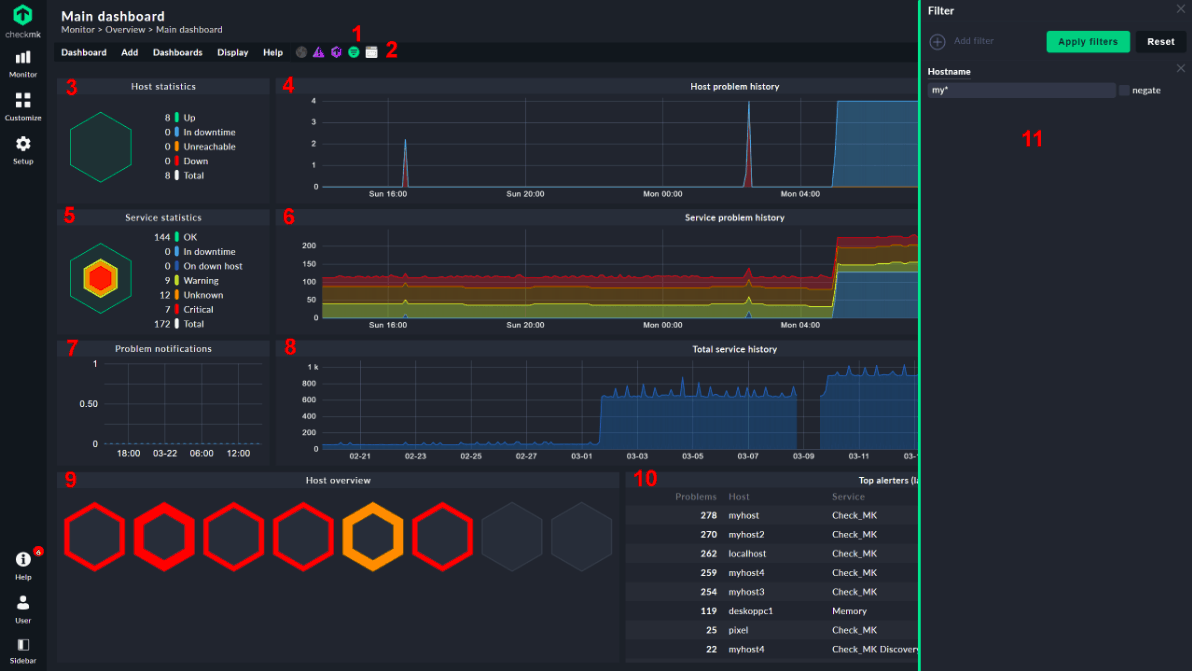Click host 'localhost' in Top alerters
This screenshot has width=1192, height=671.
pyautogui.click(x=747, y=554)
